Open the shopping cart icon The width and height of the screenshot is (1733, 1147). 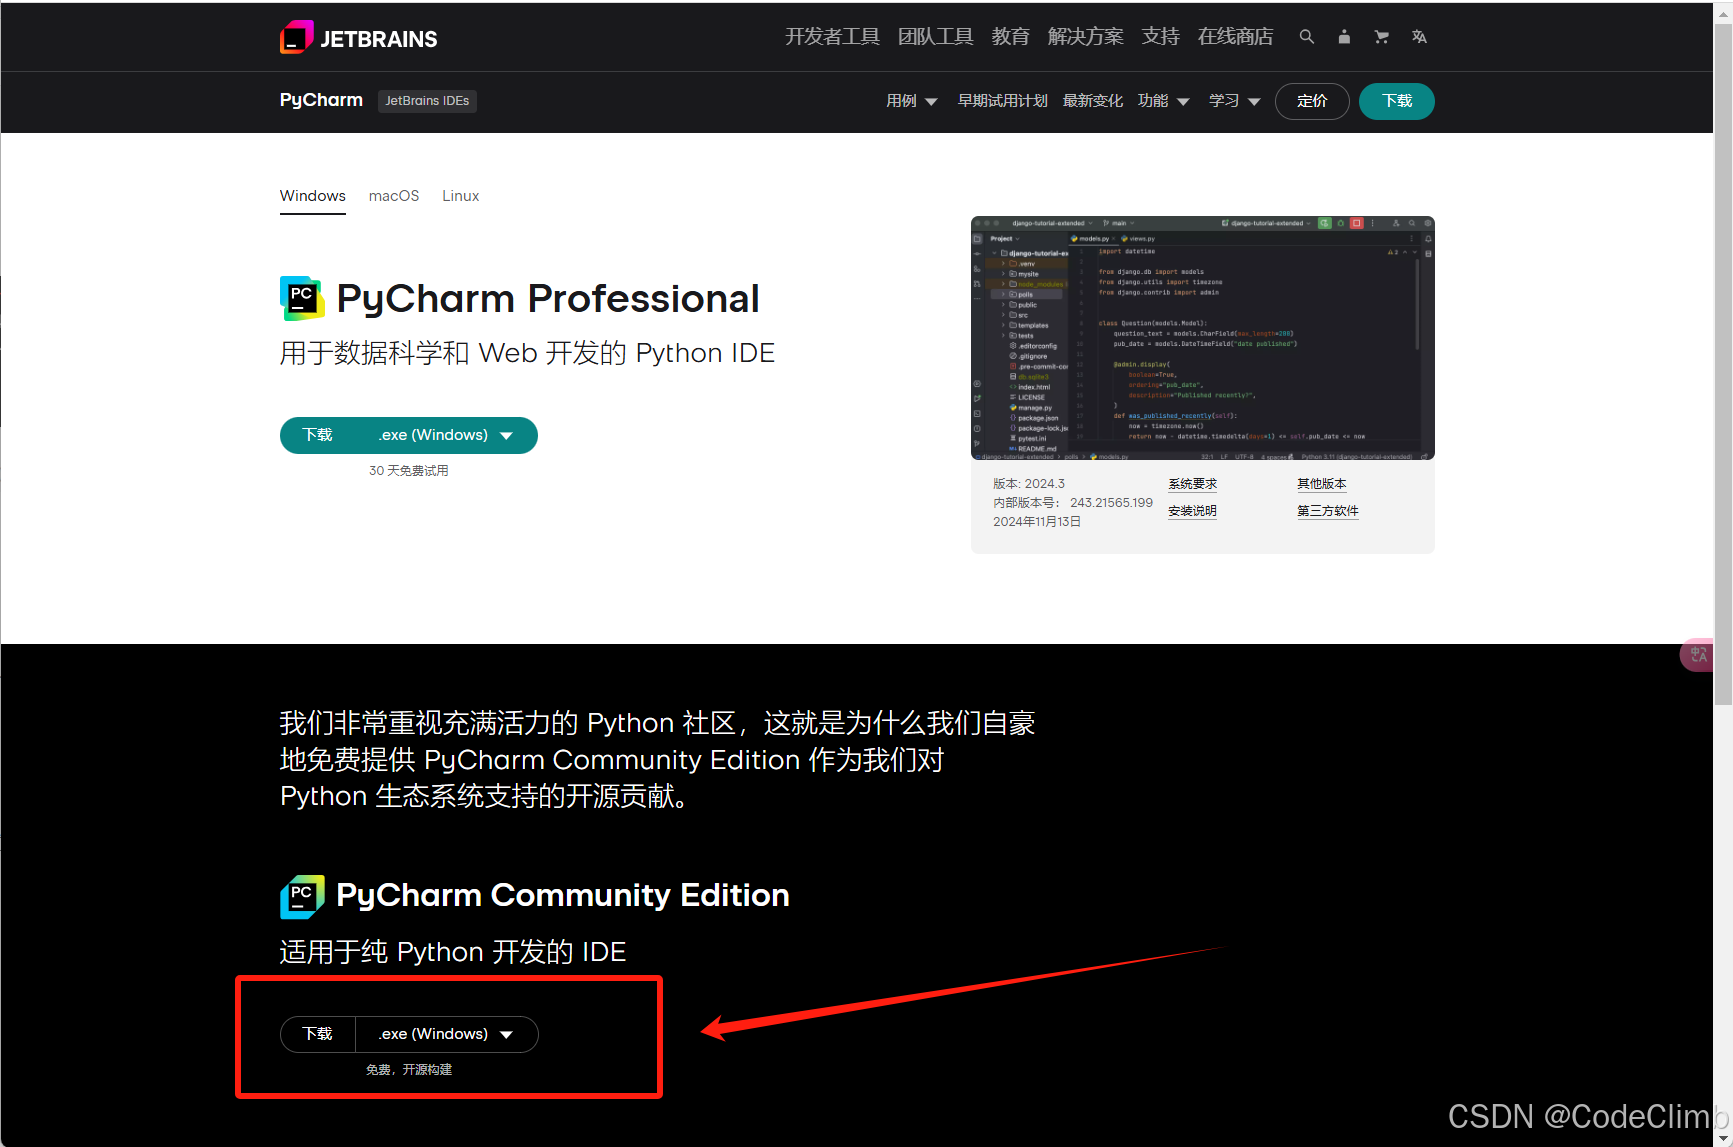pos(1382,37)
